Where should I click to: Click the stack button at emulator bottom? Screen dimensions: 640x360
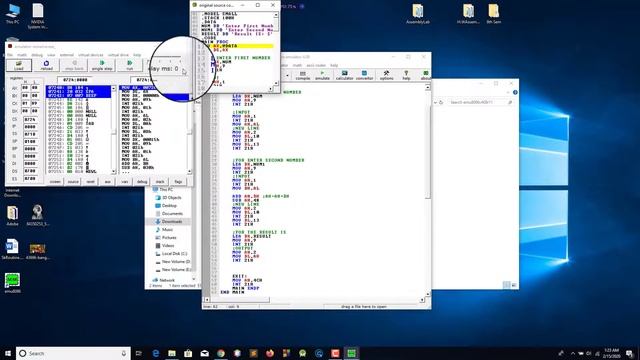coord(160,182)
